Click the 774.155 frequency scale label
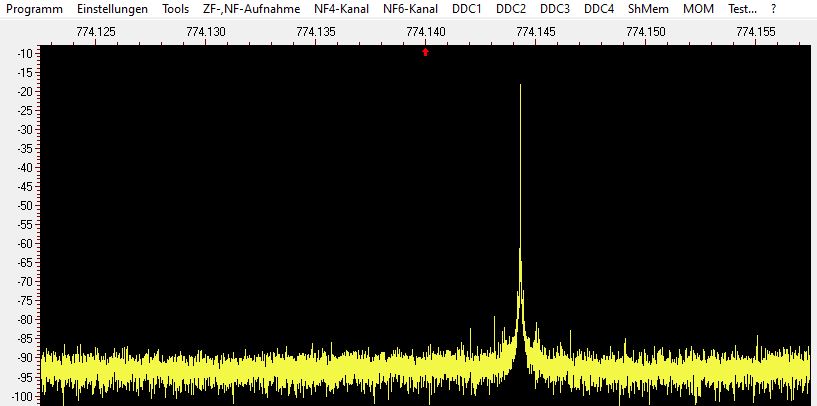 click(756, 32)
